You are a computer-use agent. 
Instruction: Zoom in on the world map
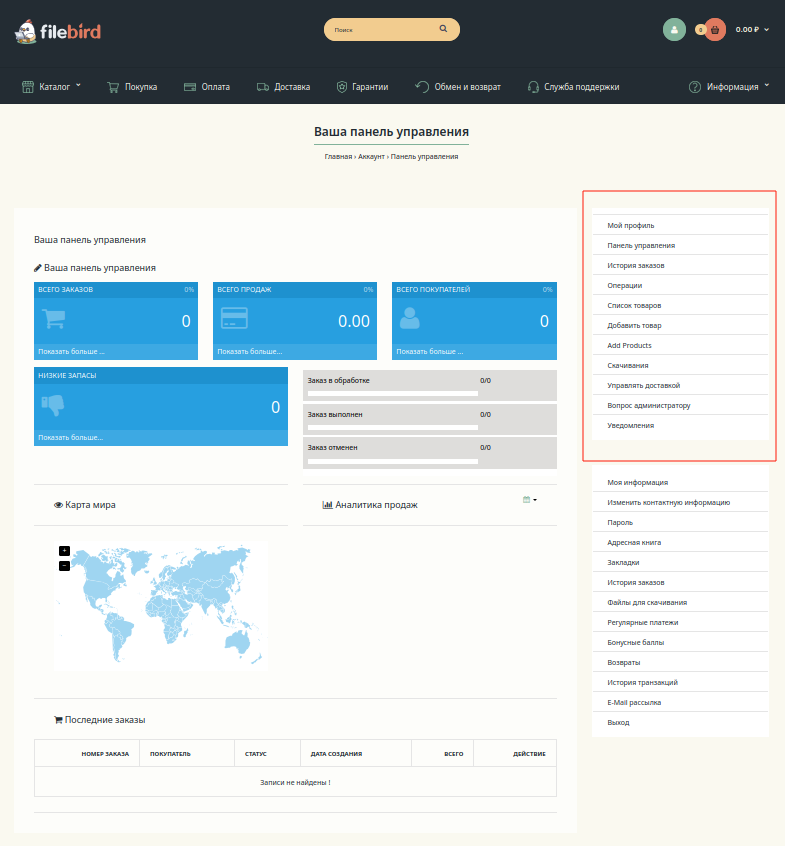(64, 550)
